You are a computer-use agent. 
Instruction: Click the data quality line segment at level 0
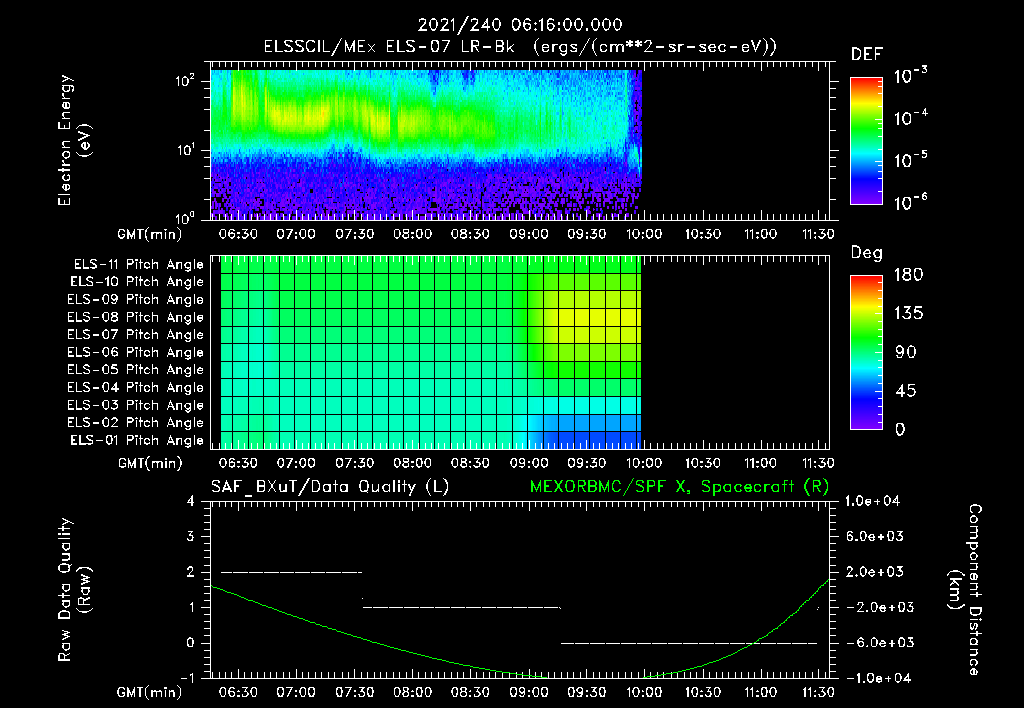689,643
